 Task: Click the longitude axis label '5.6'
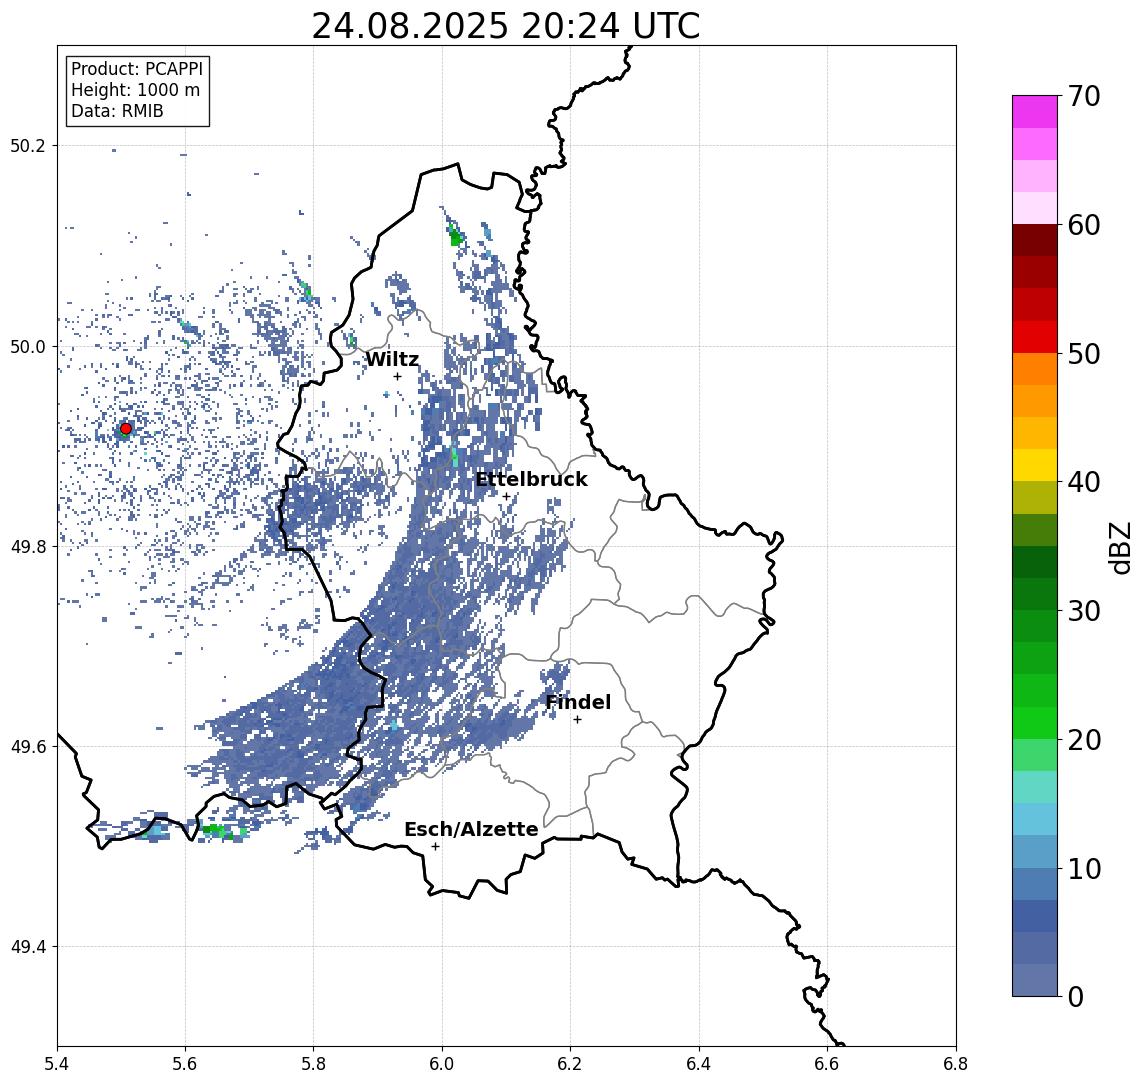(185, 1064)
